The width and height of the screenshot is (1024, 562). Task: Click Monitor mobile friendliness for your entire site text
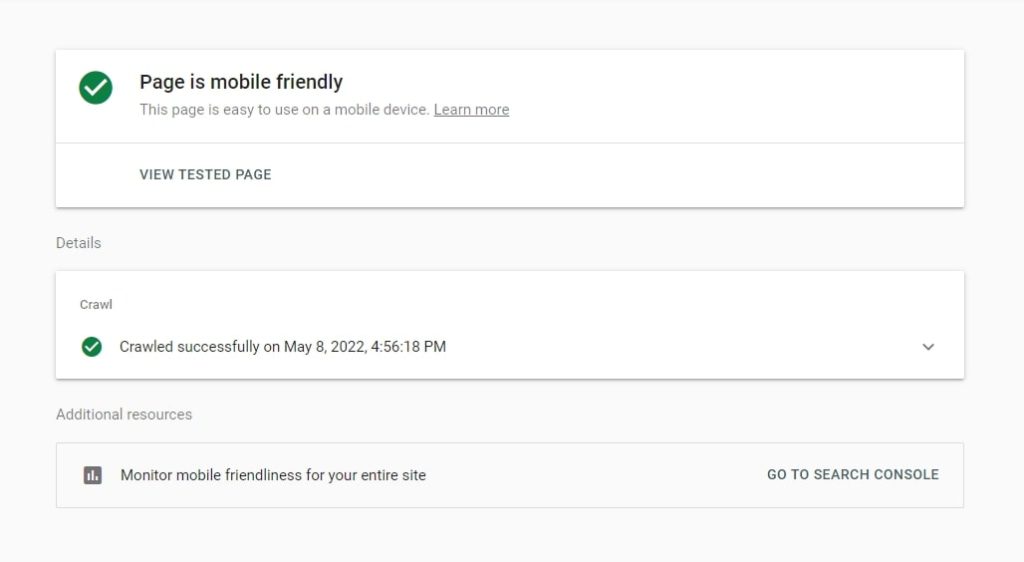[273, 475]
